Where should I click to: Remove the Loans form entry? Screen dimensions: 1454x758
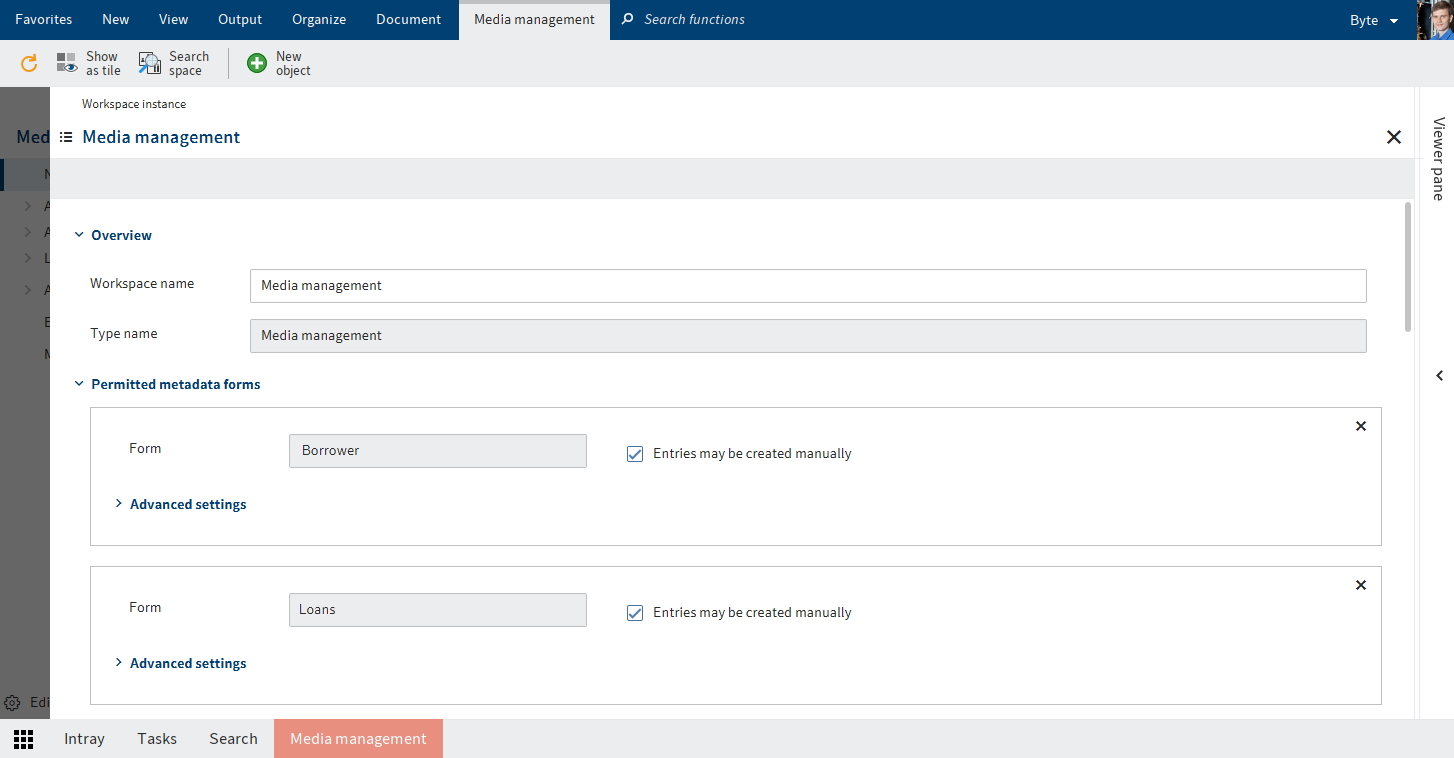click(x=1360, y=585)
